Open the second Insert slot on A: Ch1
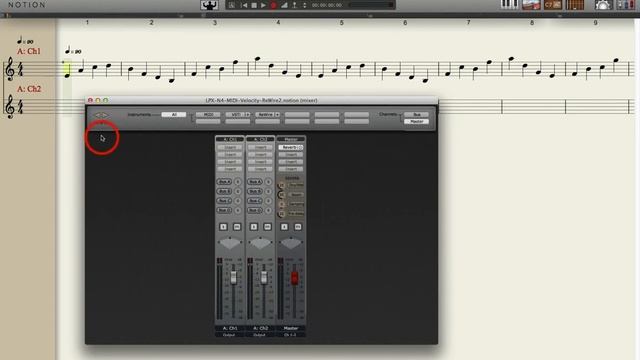This screenshot has width=640, height=360. coord(230,155)
